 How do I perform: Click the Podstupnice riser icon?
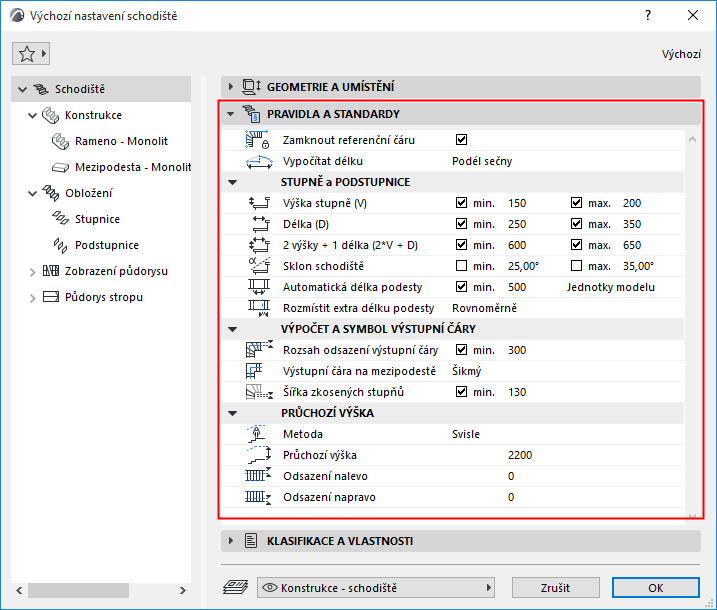60,246
